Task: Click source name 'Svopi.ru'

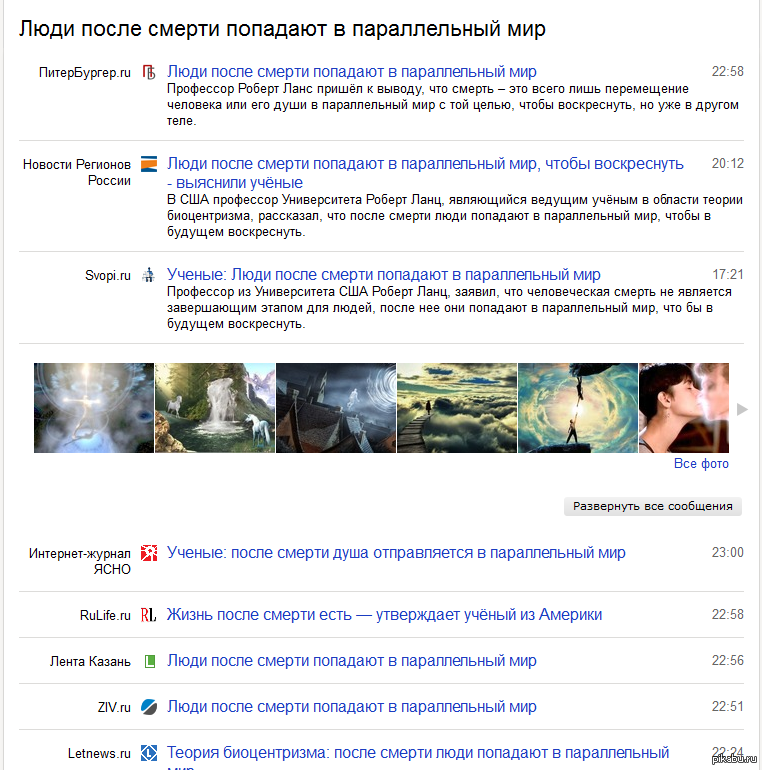Action: (x=108, y=275)
